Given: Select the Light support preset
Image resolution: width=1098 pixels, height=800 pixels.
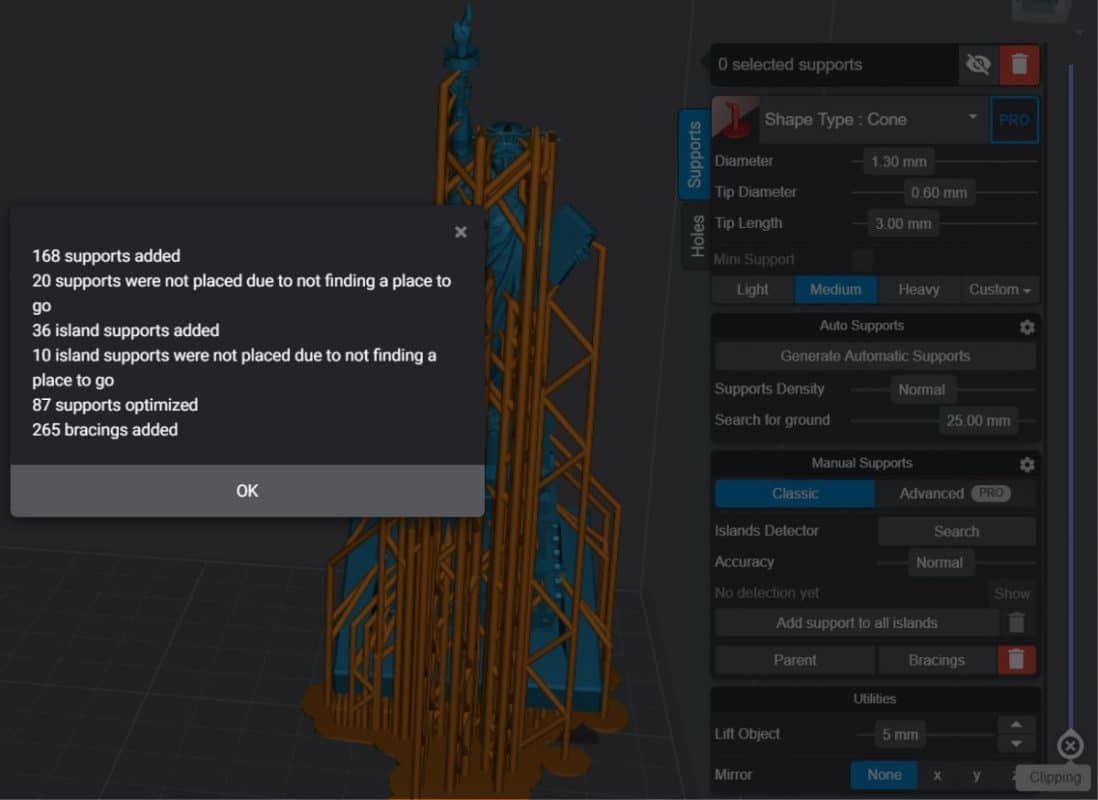Looking at the screenshot, I should tap(753, 289).
